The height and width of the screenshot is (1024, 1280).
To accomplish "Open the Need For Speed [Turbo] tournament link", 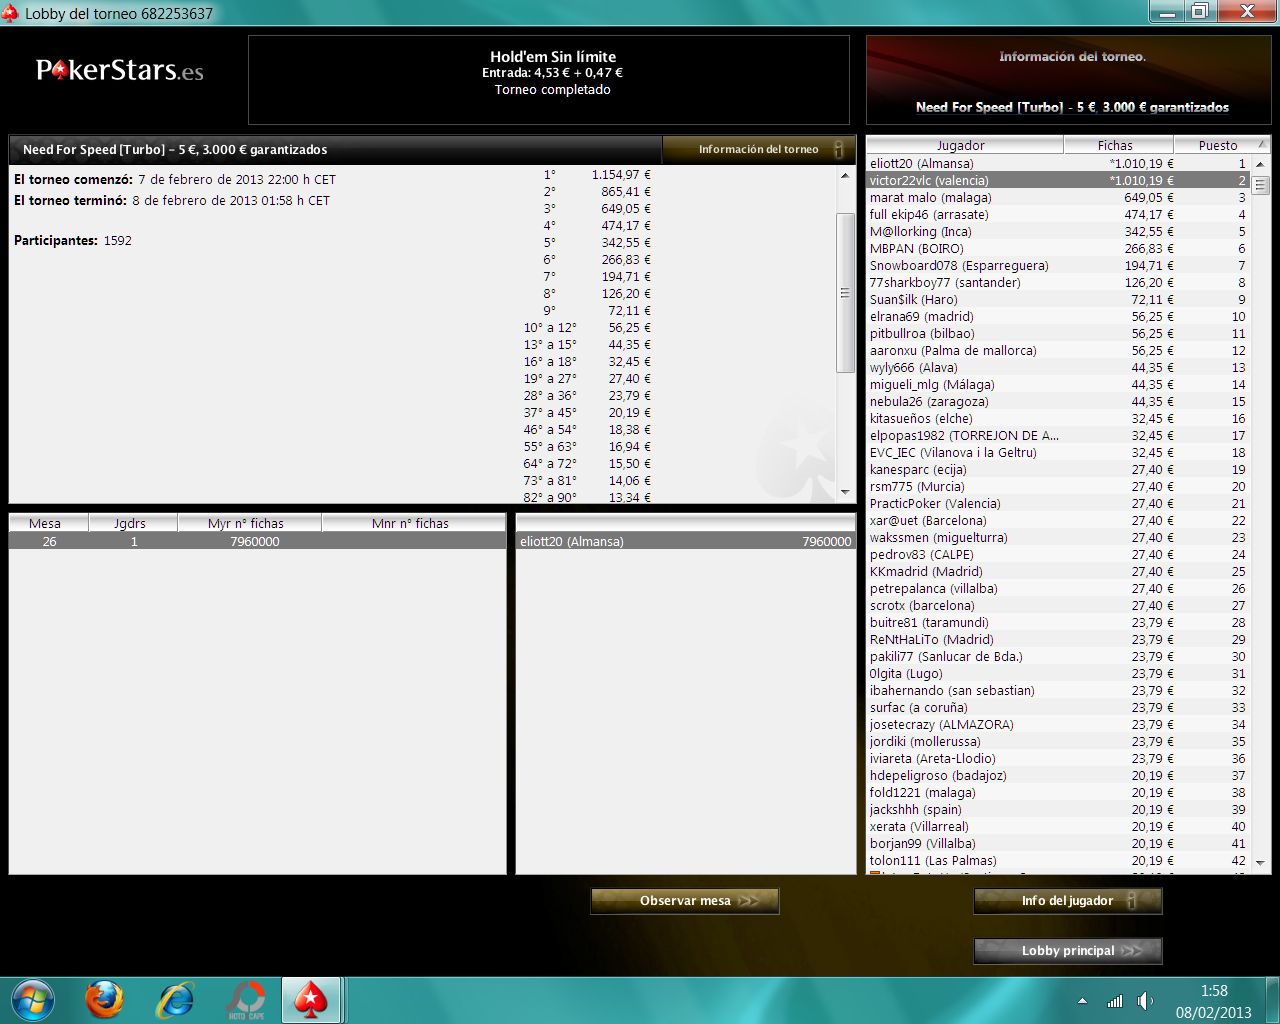I will (x=1072, y=107).
